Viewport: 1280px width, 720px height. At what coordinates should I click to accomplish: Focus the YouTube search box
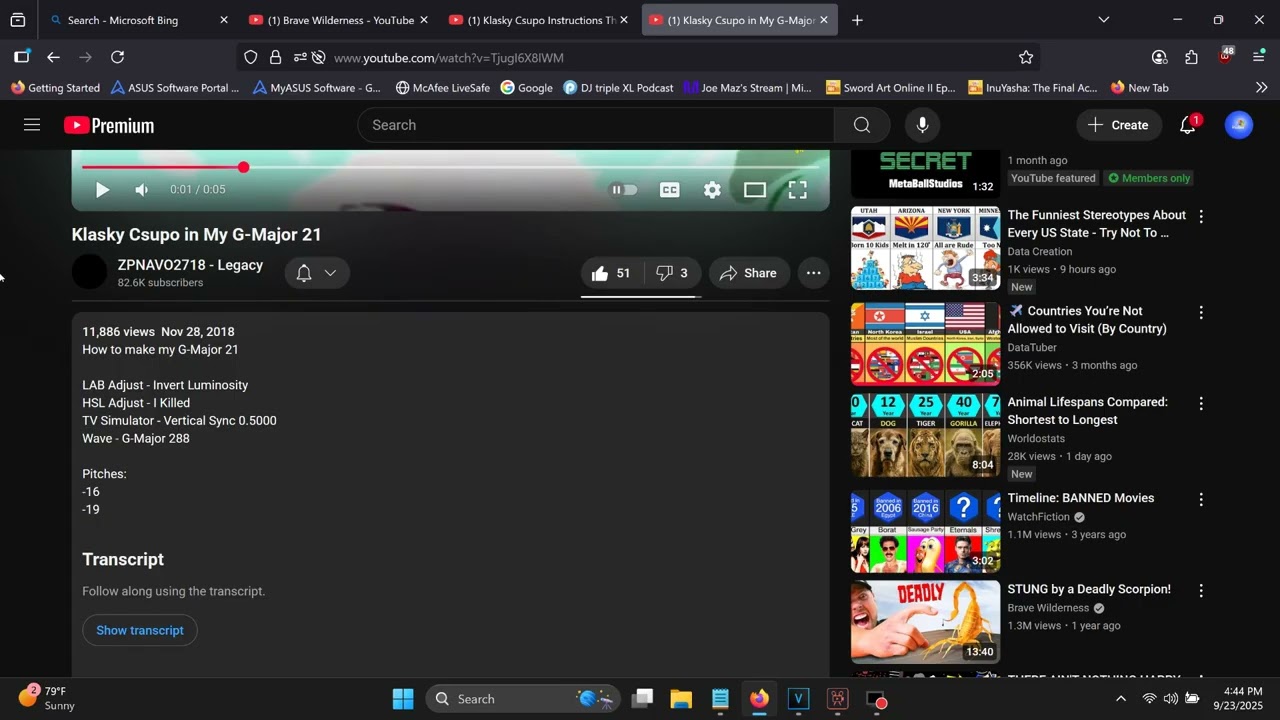point(596,125)
